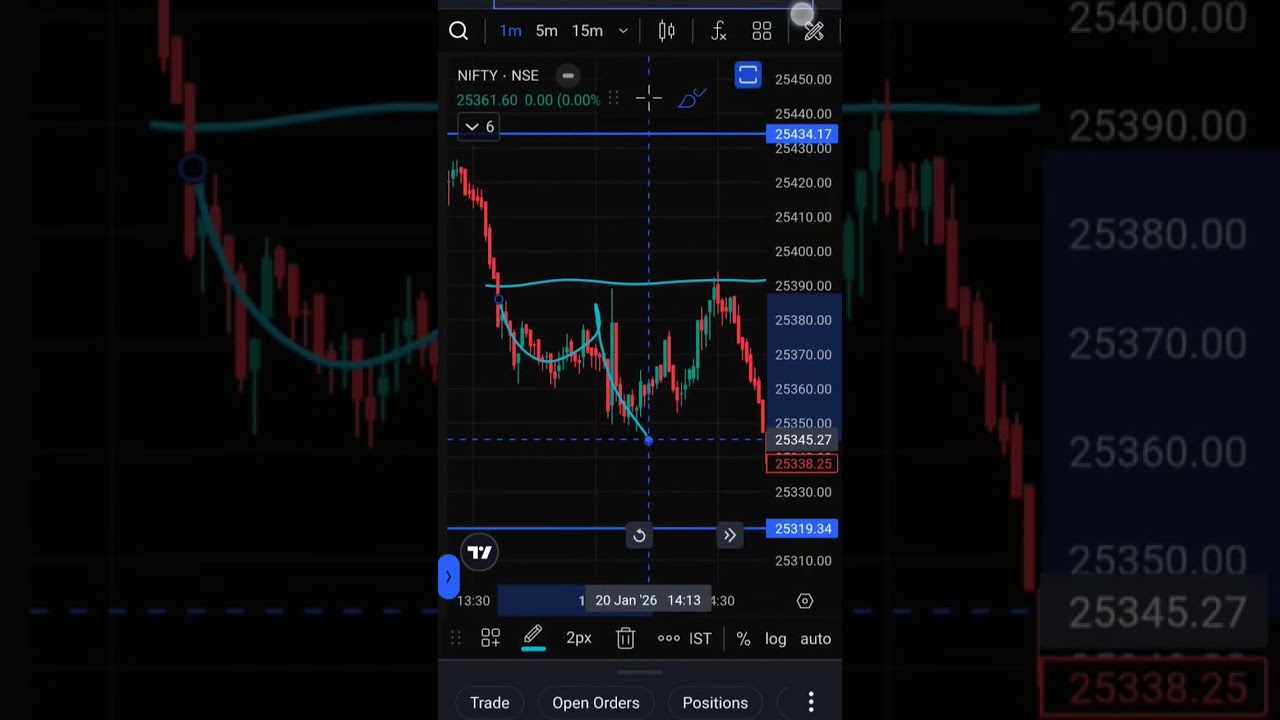Grab the drag handle of the floating drawing toolbar
1280x720 pixels.
click(613, 98)
